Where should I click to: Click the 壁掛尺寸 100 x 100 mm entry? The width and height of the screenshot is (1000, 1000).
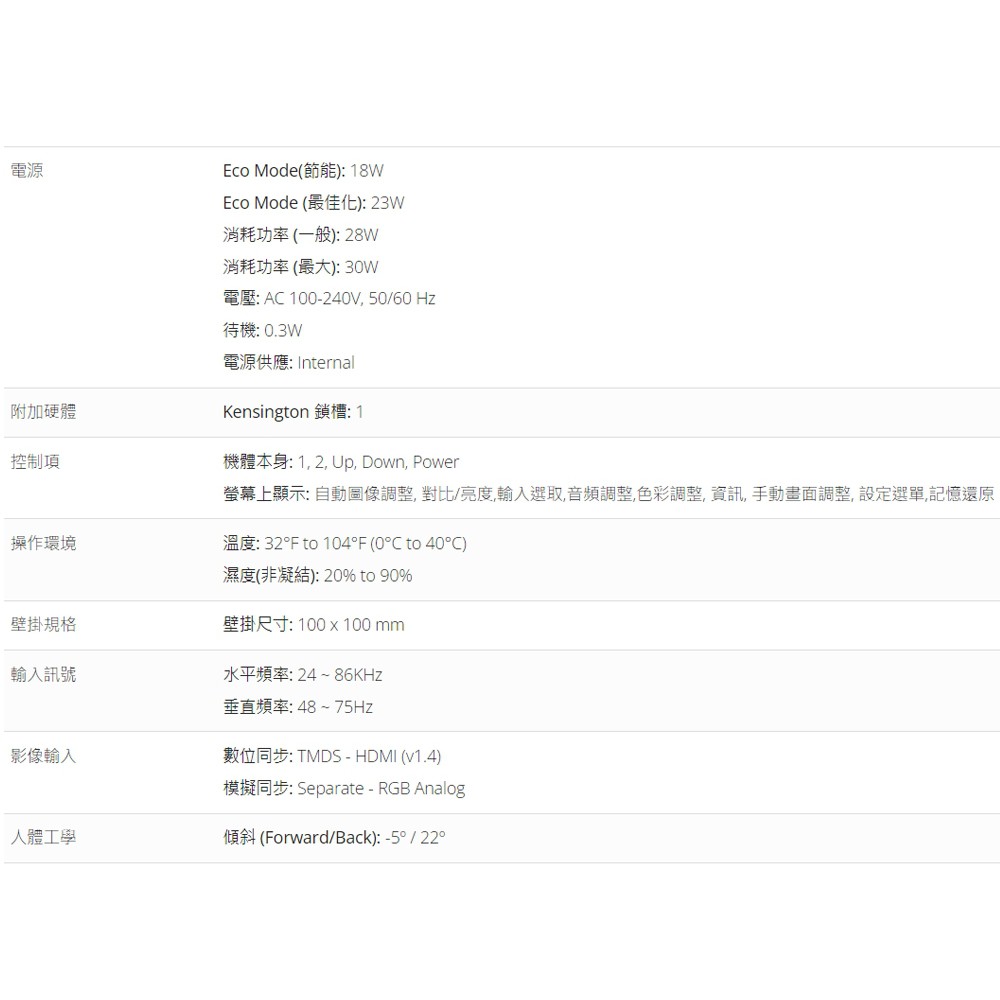(313, 625)
